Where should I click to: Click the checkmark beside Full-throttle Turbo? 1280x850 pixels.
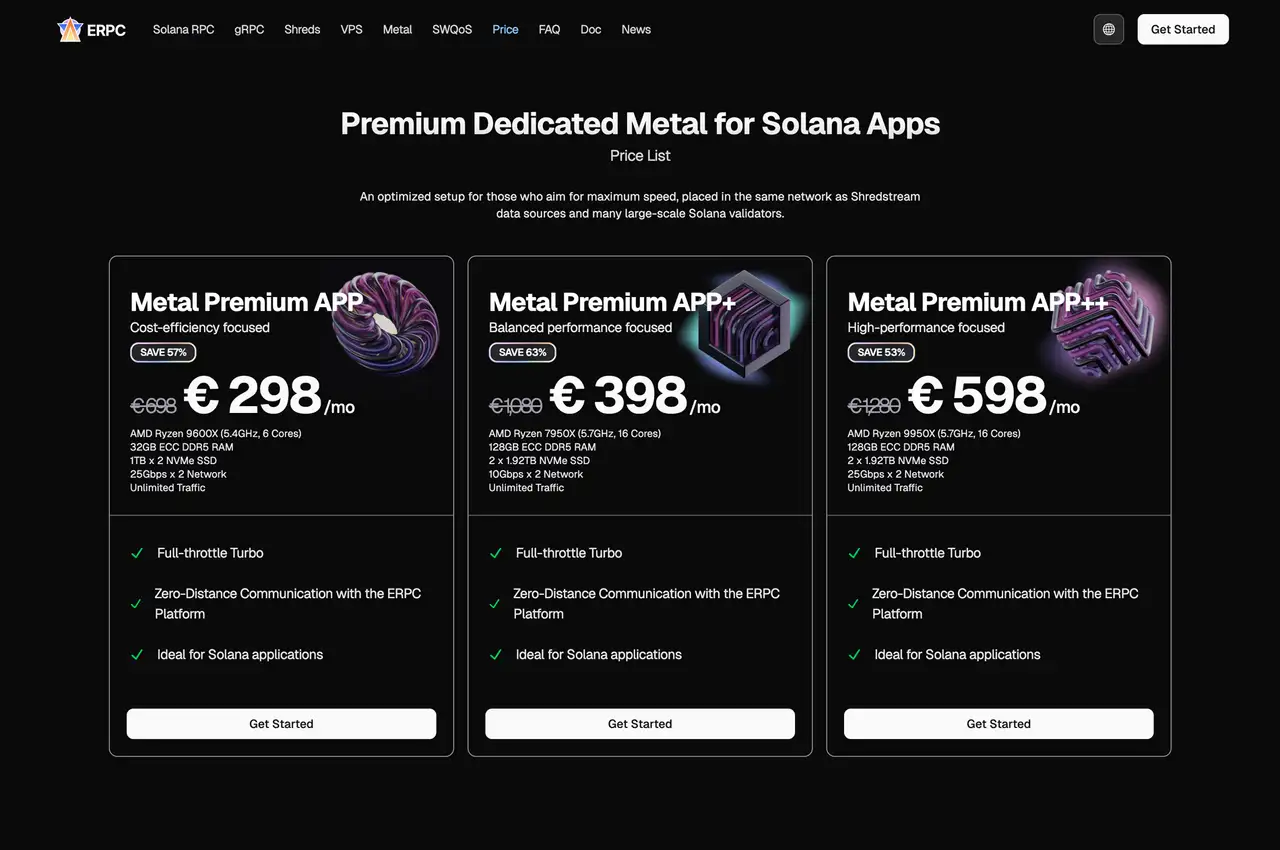[137, 553]
